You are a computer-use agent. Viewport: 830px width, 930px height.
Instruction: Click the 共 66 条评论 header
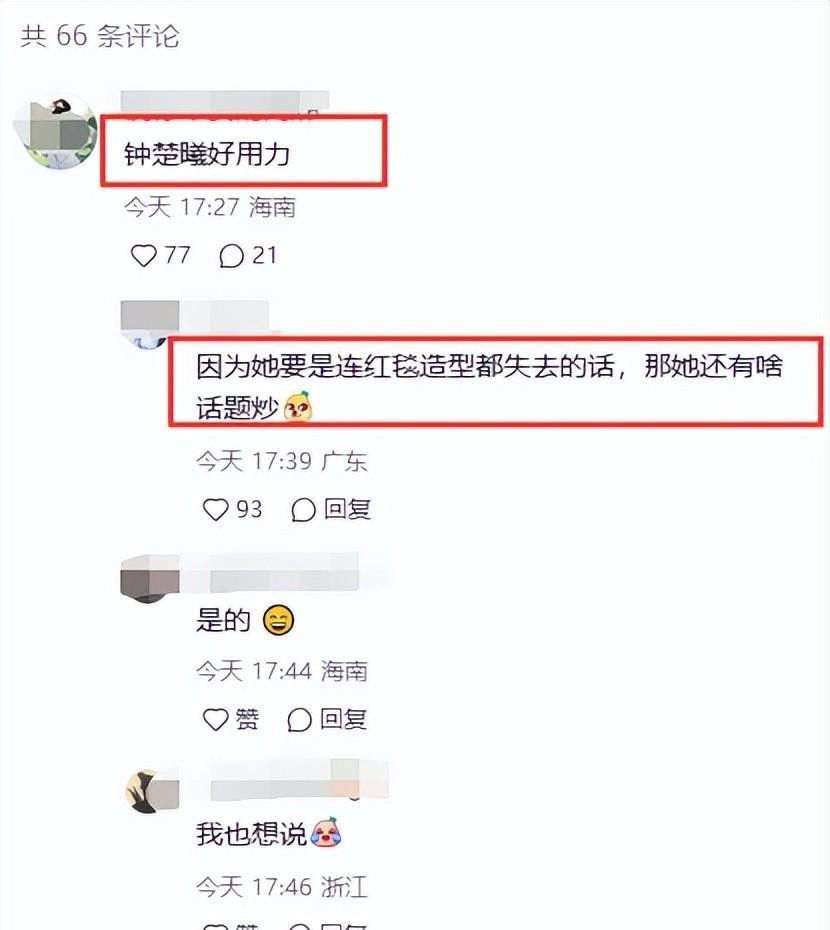(100, 36)
